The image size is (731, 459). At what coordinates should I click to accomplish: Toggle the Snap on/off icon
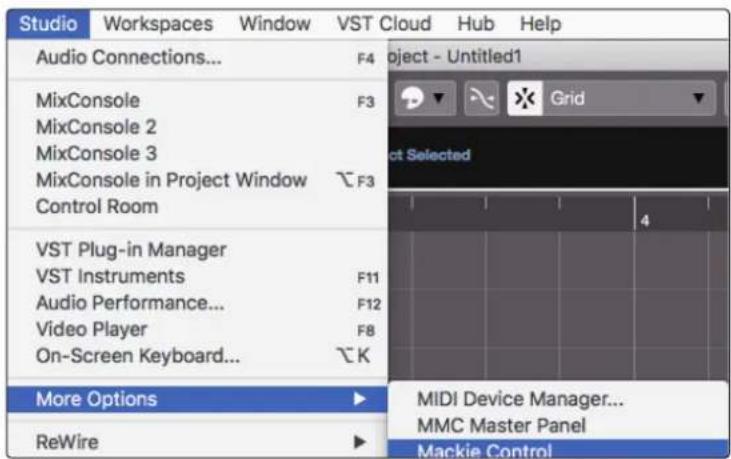pos(525,98)
